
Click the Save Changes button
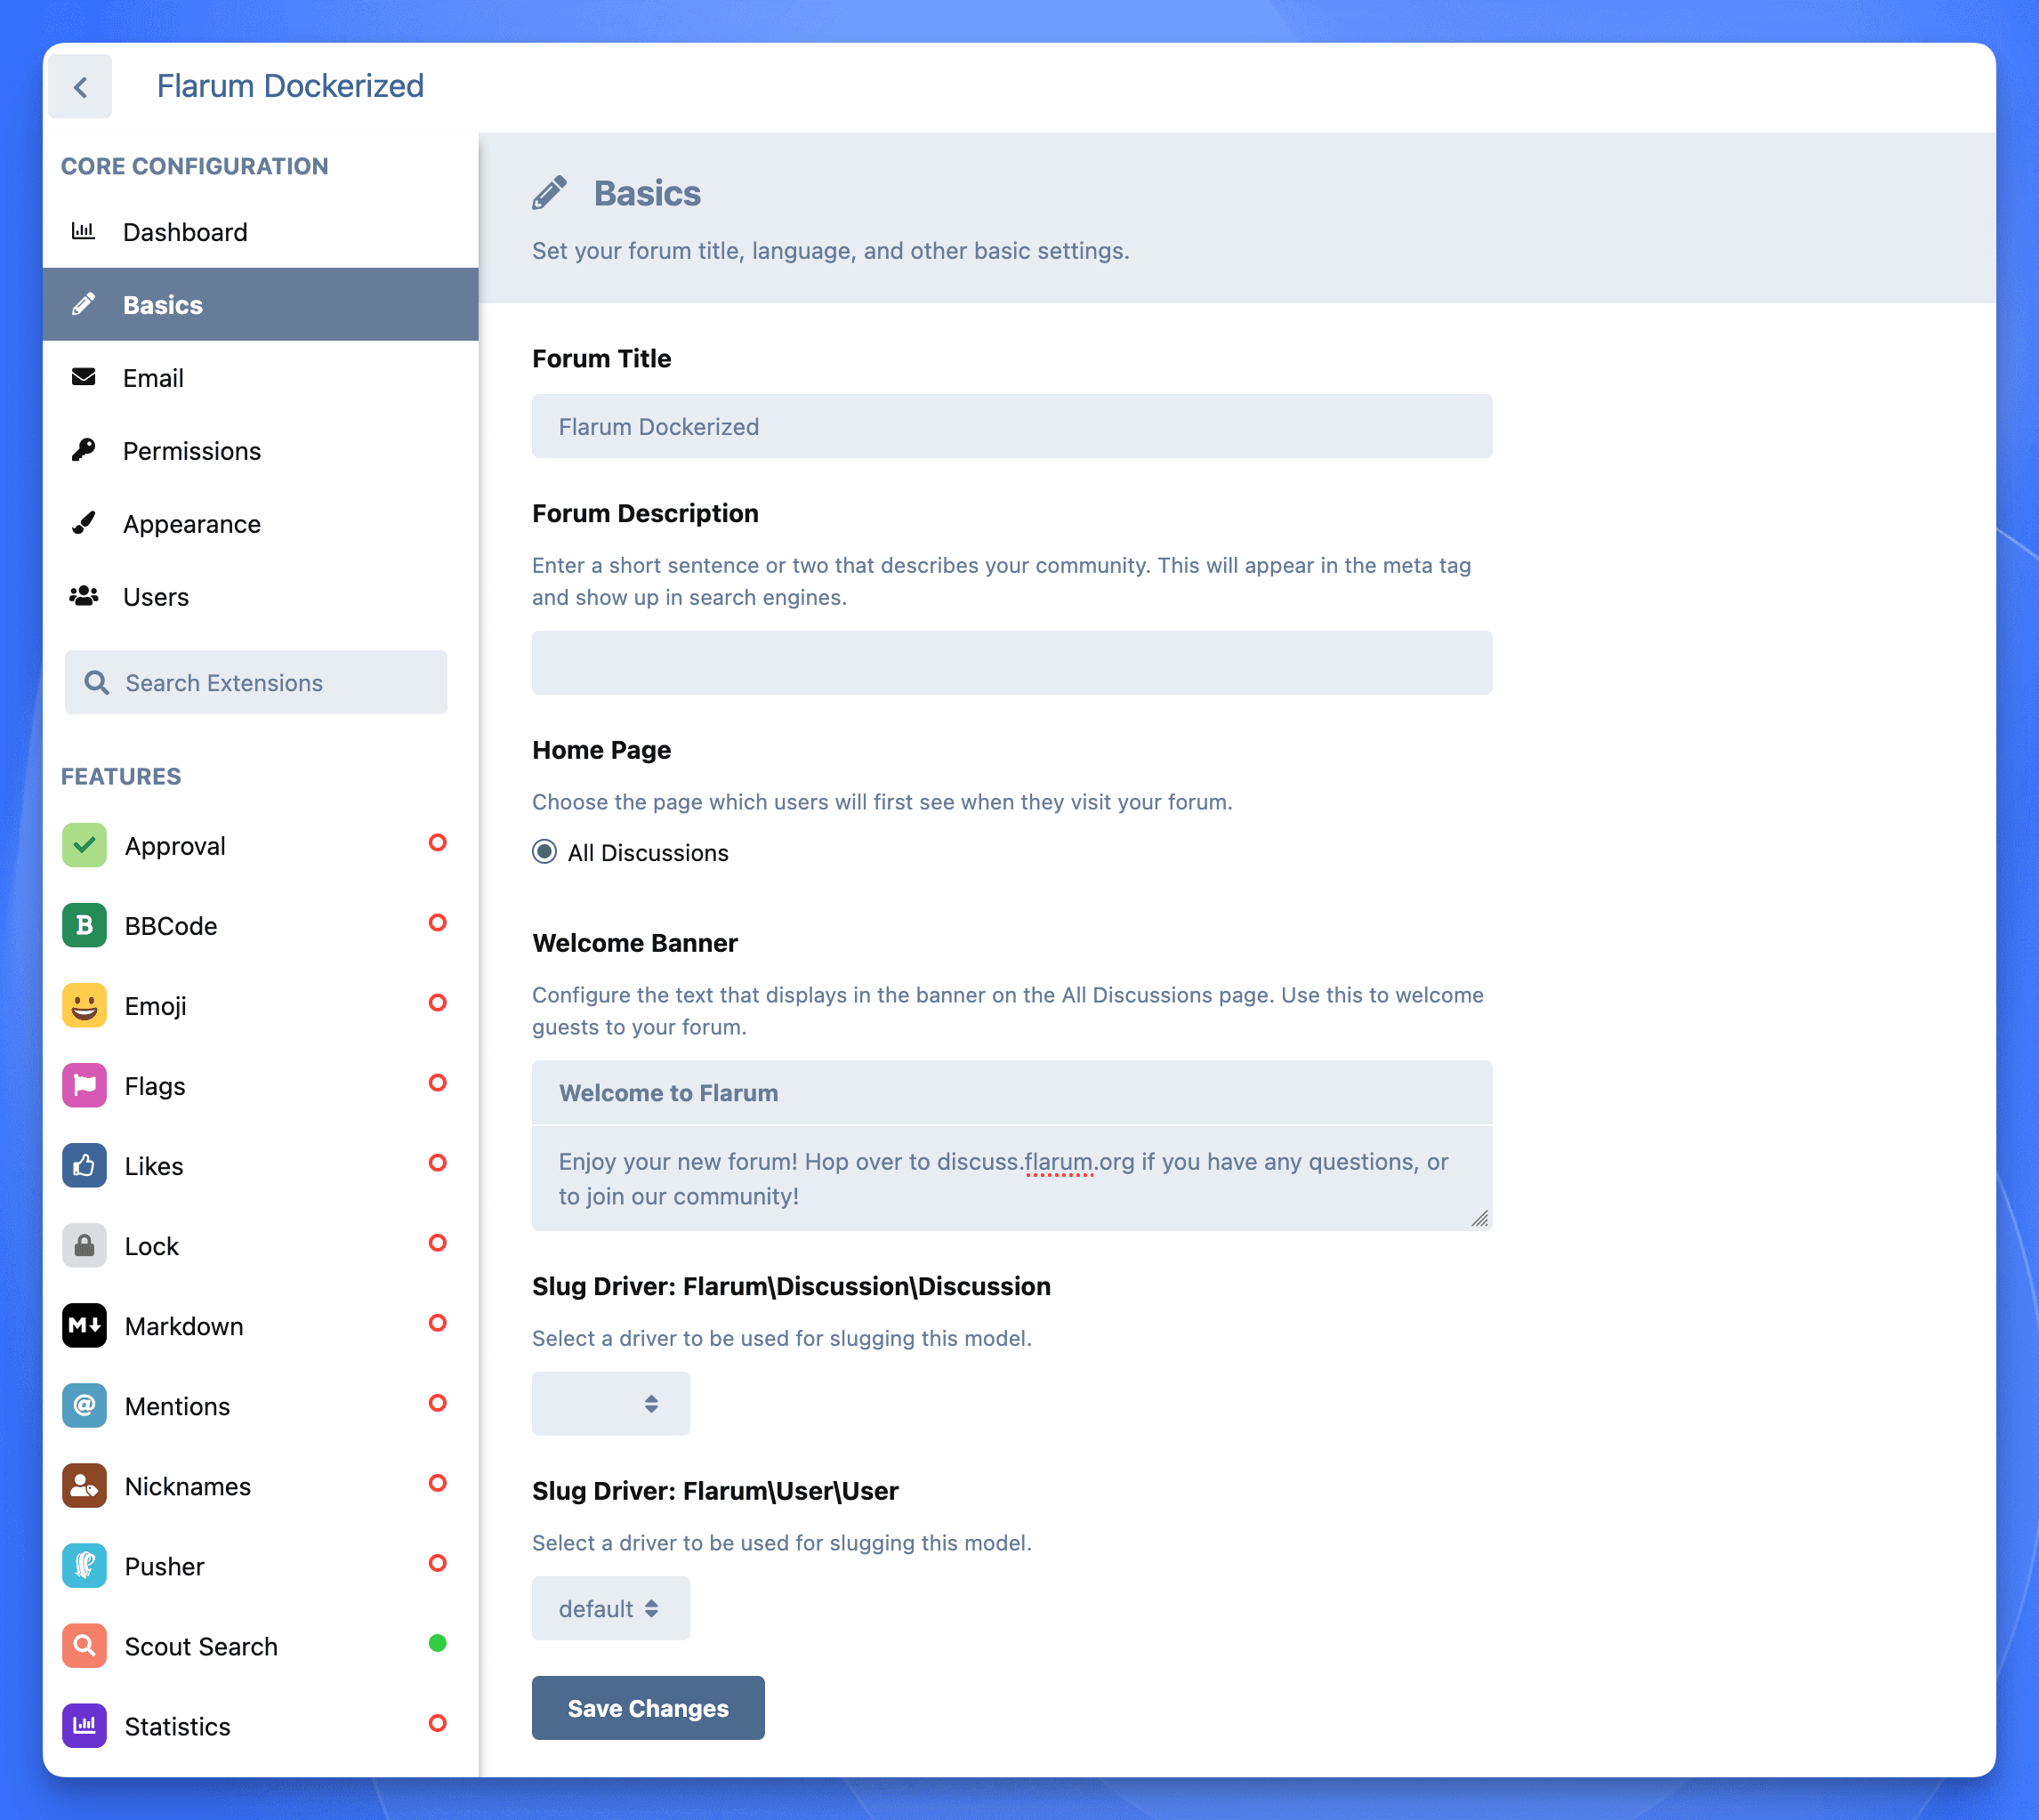point(648,1708)
